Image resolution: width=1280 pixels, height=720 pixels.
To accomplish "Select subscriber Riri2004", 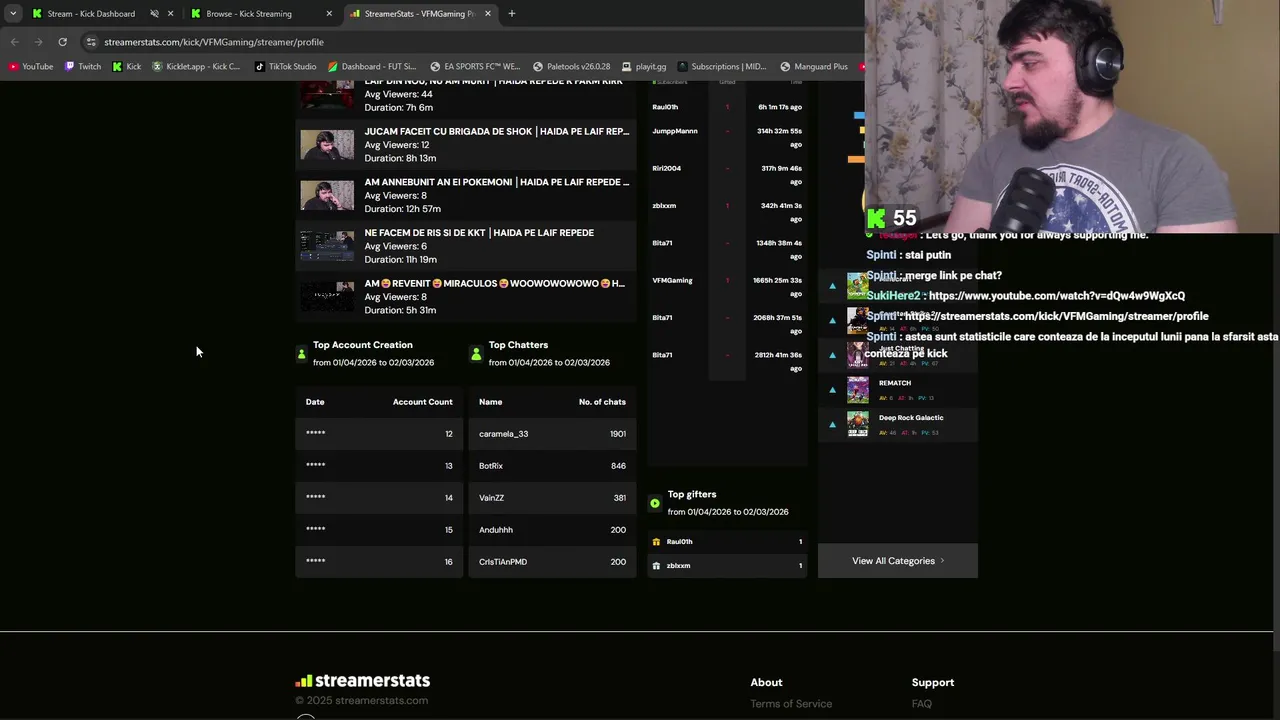I will 666,168.
